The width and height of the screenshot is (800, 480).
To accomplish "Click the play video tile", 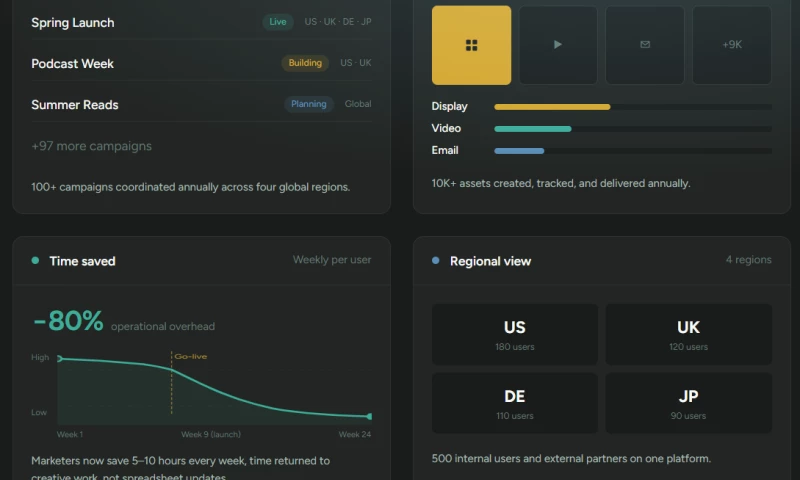I will click(x=558, y=45).
